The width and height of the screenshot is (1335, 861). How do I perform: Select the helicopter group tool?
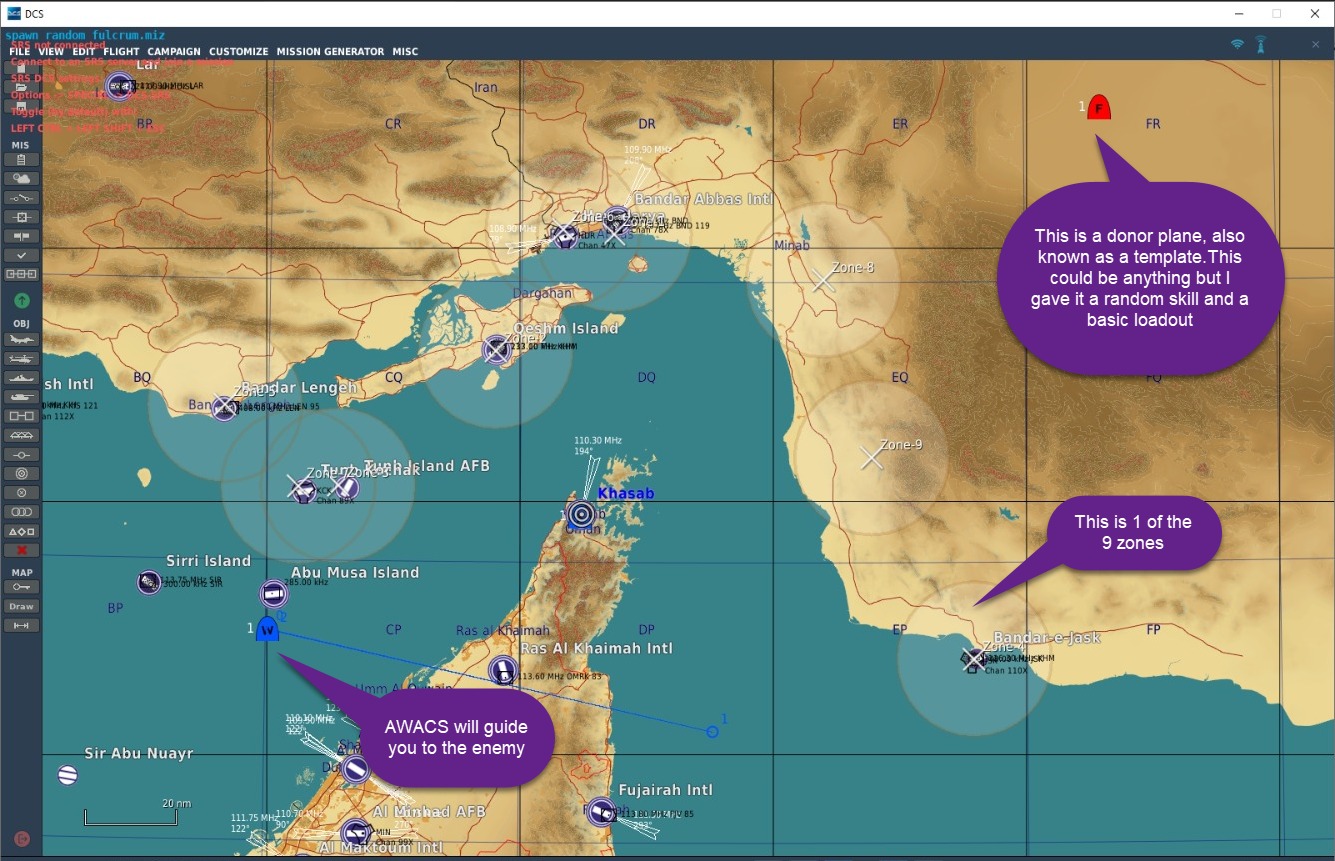(21, 359)
